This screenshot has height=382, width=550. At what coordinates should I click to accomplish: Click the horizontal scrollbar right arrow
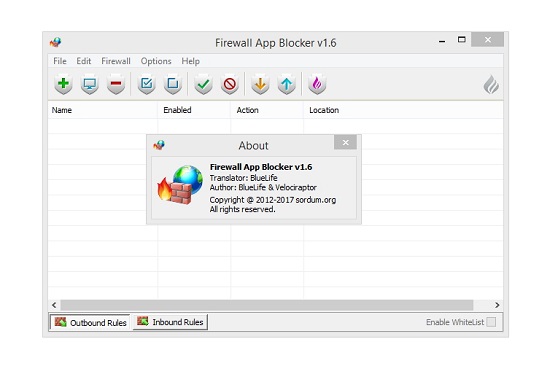point(497,305)
